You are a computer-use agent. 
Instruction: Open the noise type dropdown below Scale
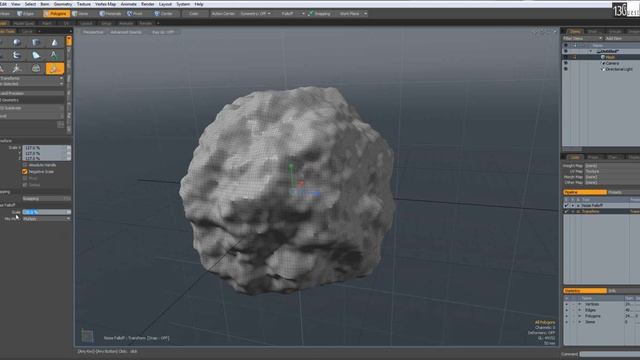[x=46, y=219]
